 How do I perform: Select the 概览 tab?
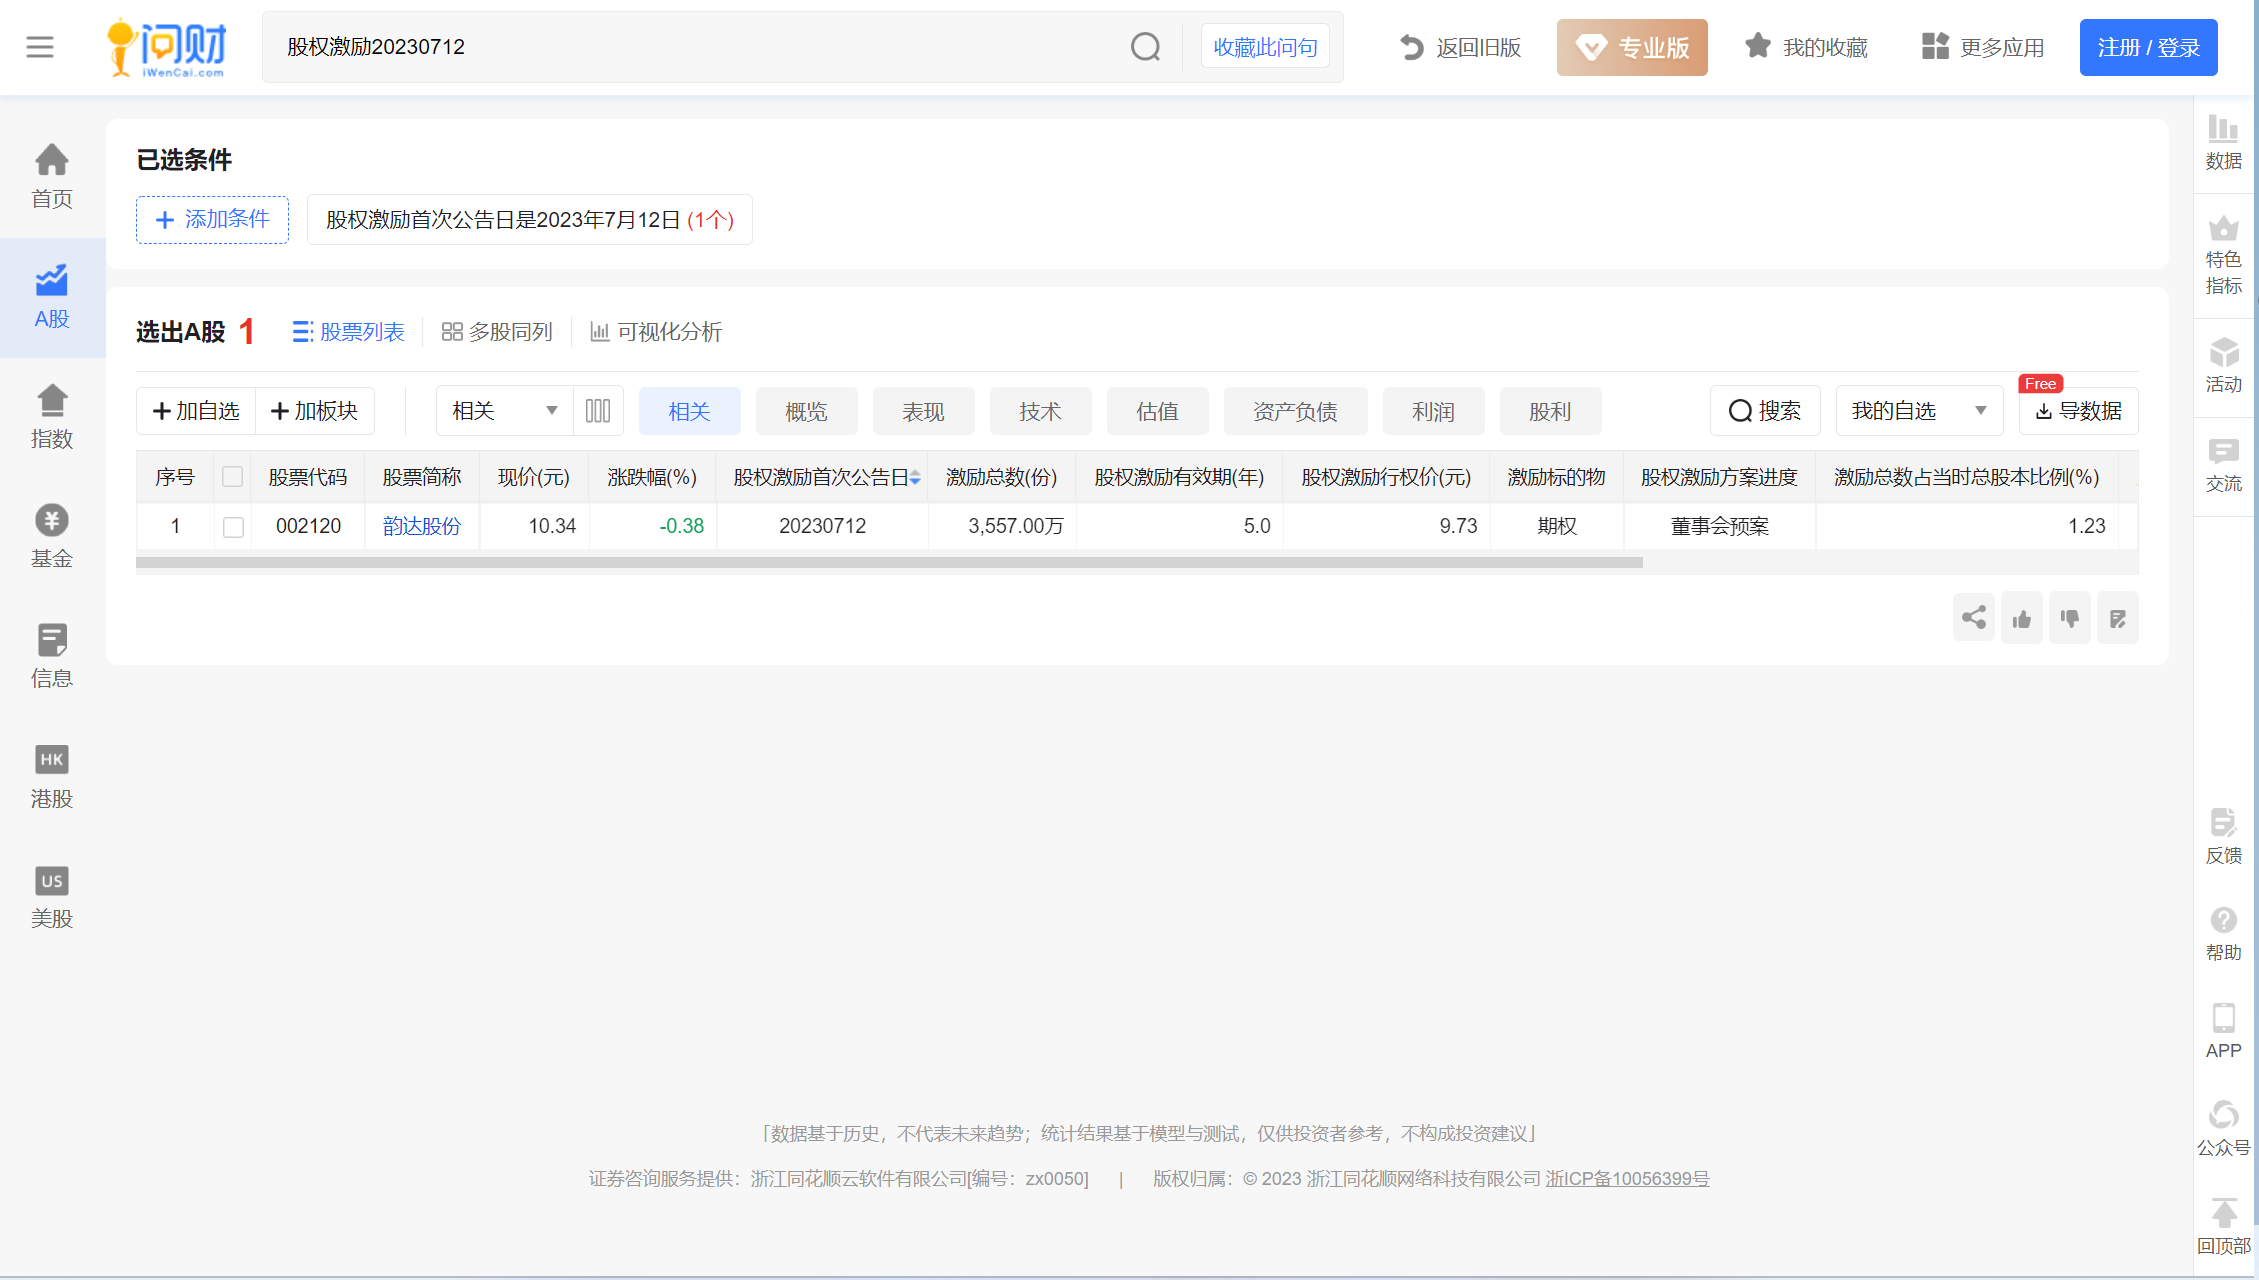806,411
